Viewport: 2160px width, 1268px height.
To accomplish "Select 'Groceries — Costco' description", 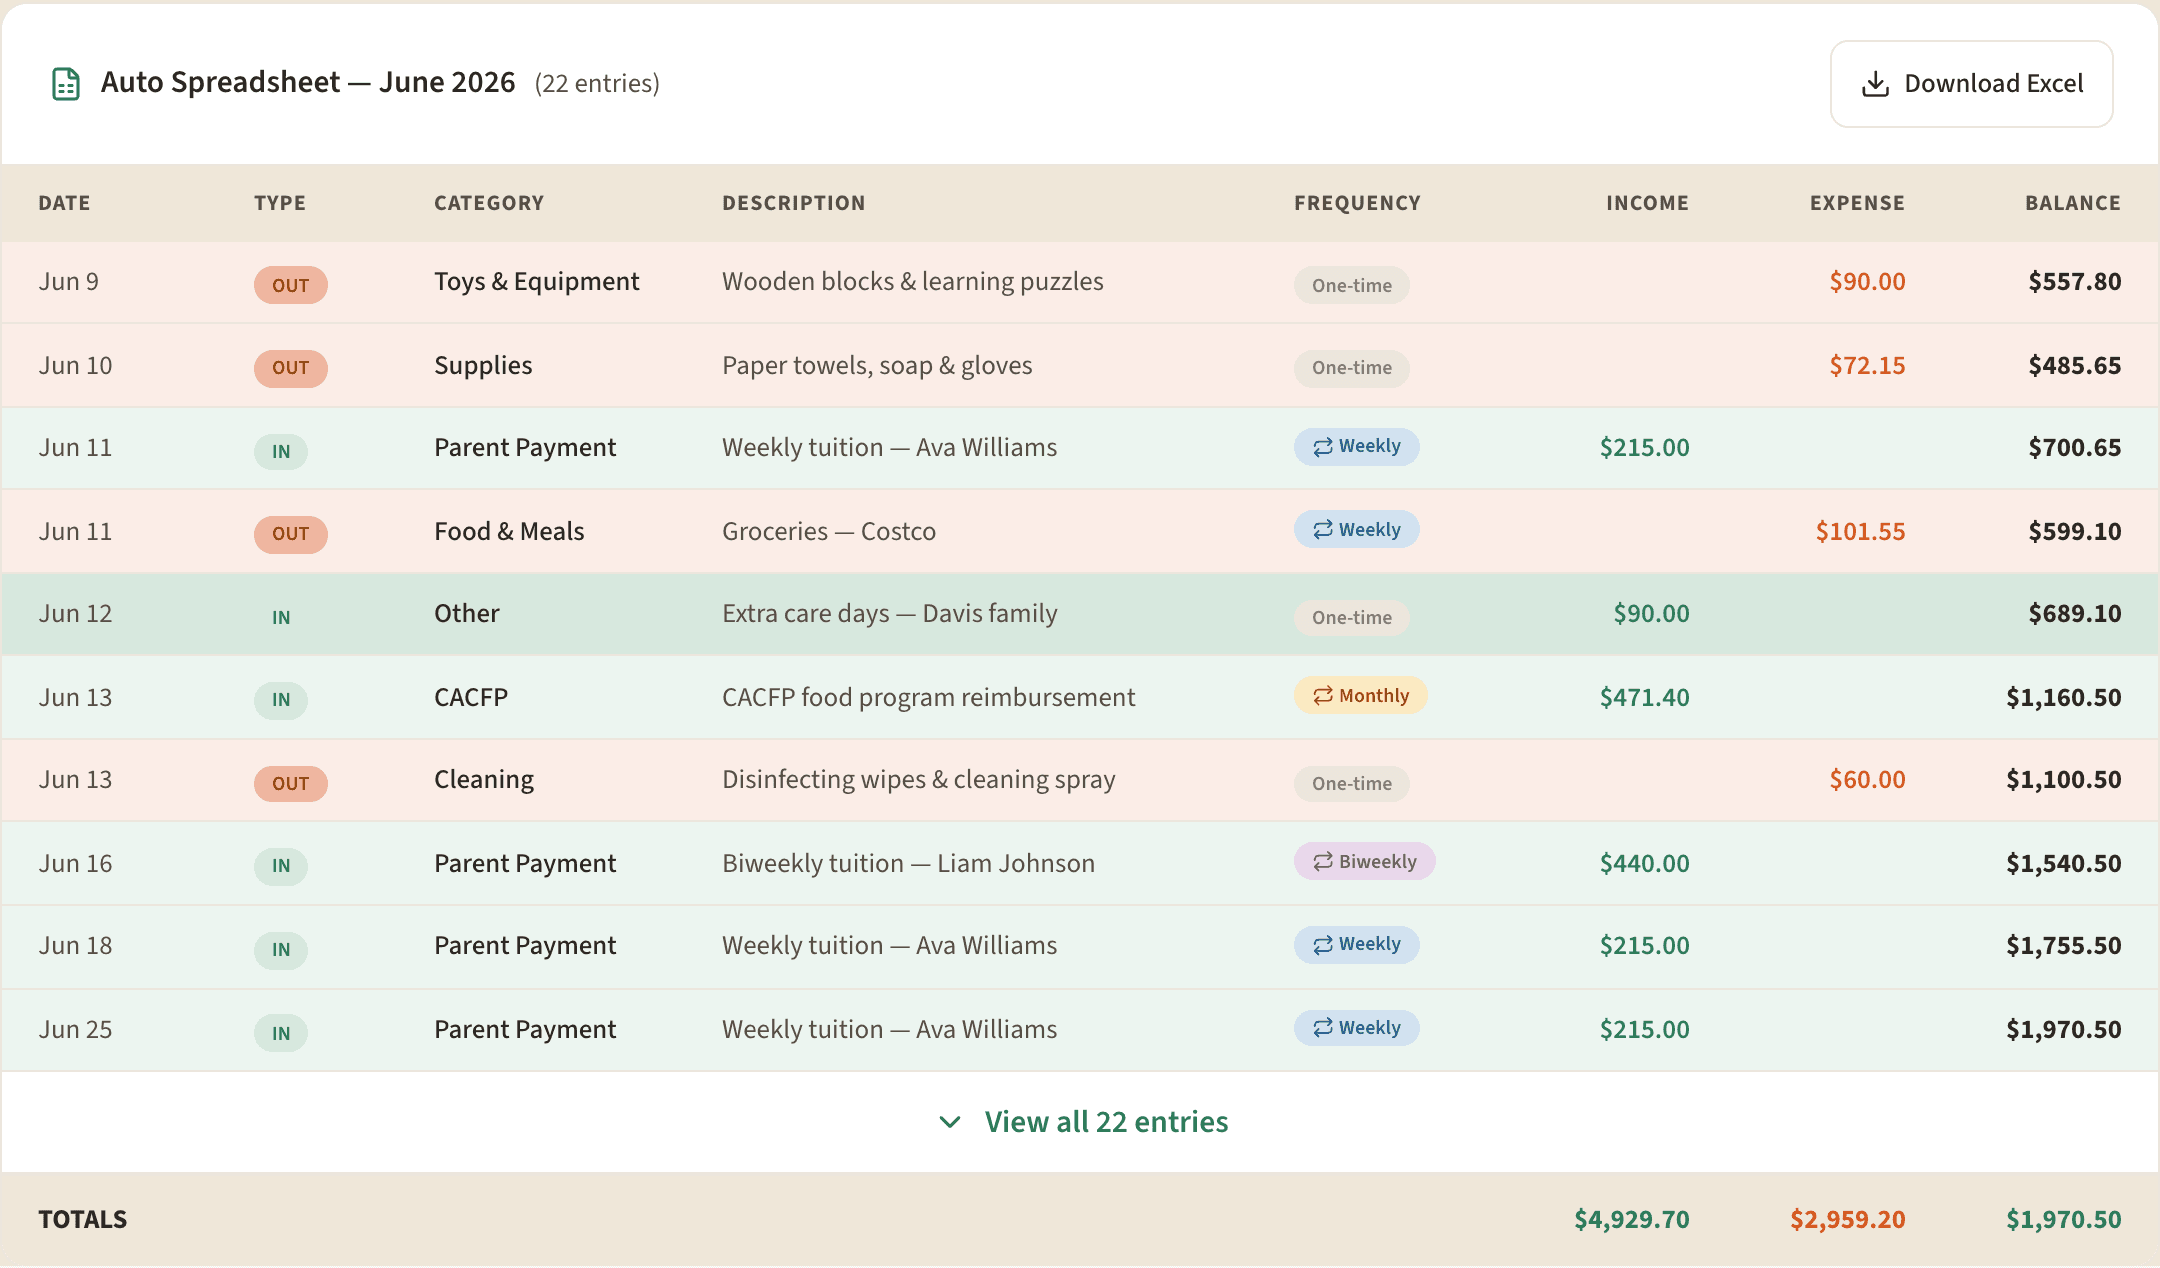I will coord(829,532).
